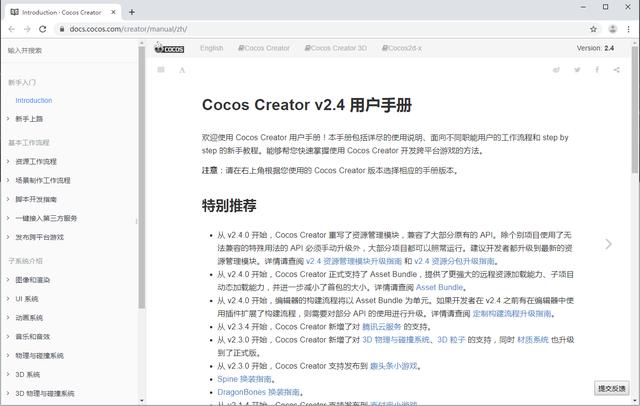This screenshot has width=640, height=406.
Task: Toggle the sidebar with the list icon
Action: point(161,70)
